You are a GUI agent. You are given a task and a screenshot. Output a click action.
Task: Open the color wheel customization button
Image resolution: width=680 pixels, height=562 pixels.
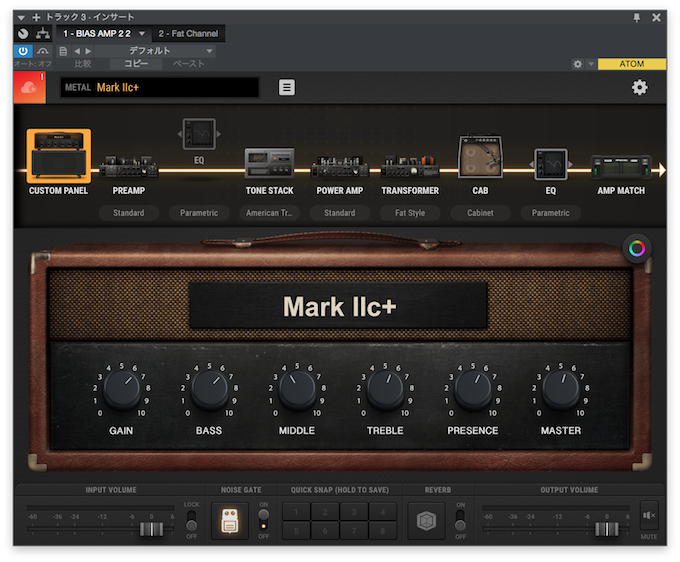pos(637,248)
